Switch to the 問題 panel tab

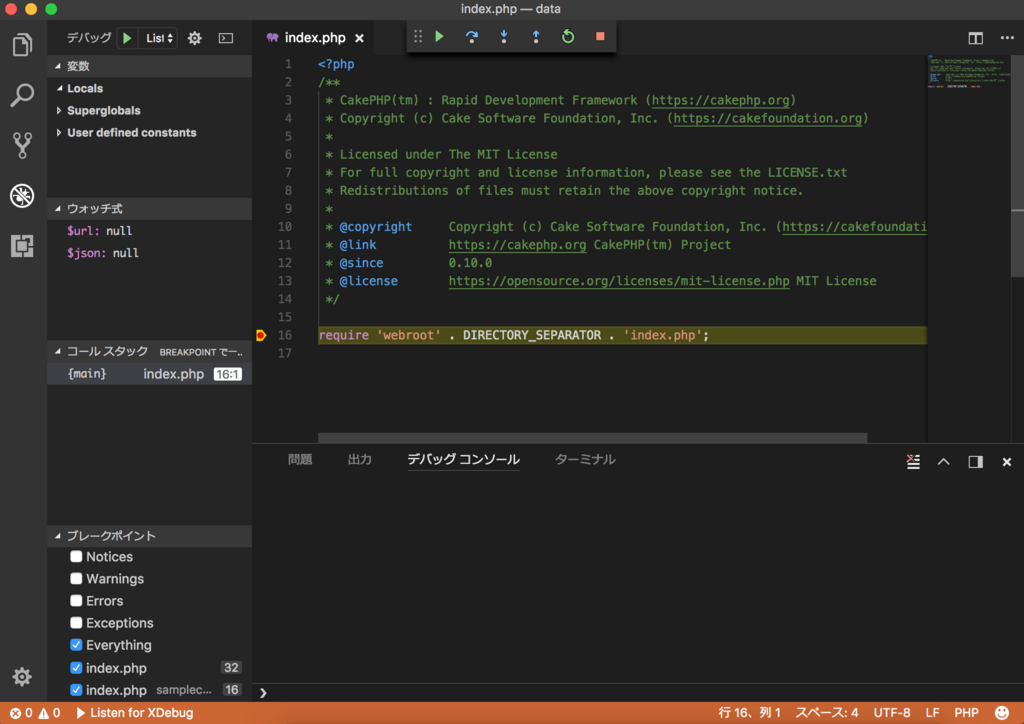pos(300,460)
